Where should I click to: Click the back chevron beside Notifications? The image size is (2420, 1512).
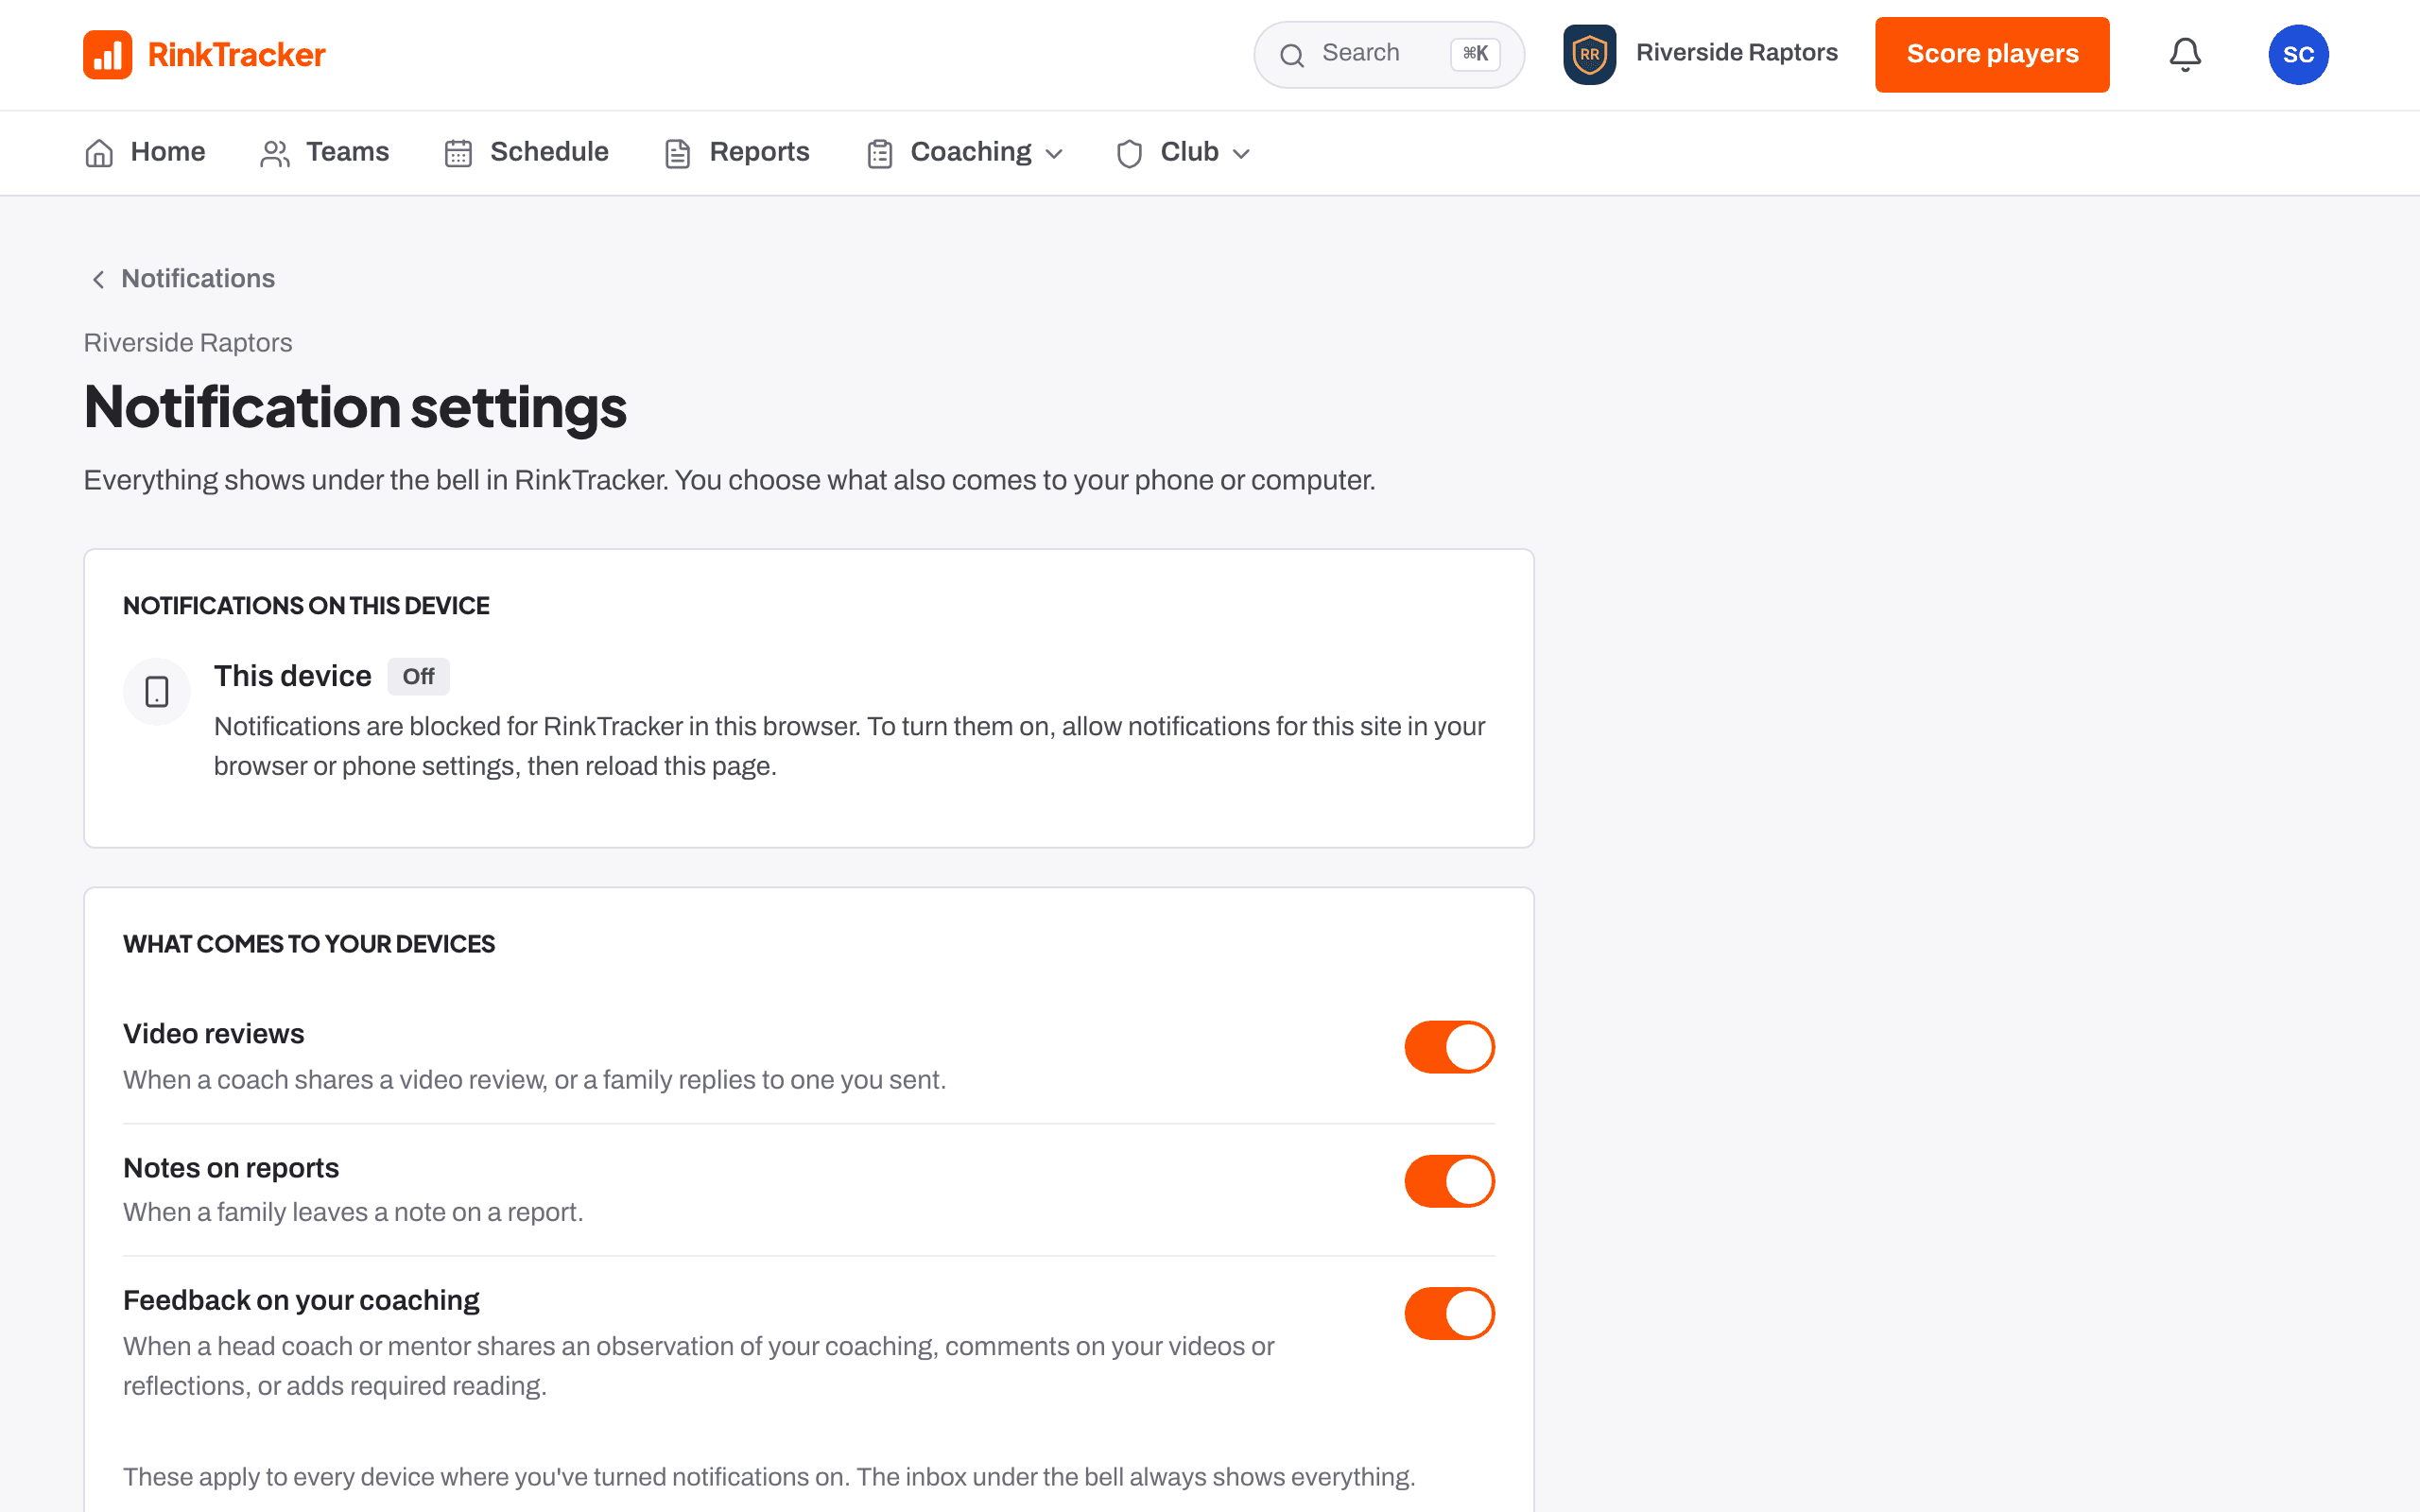tap(98, 279)
